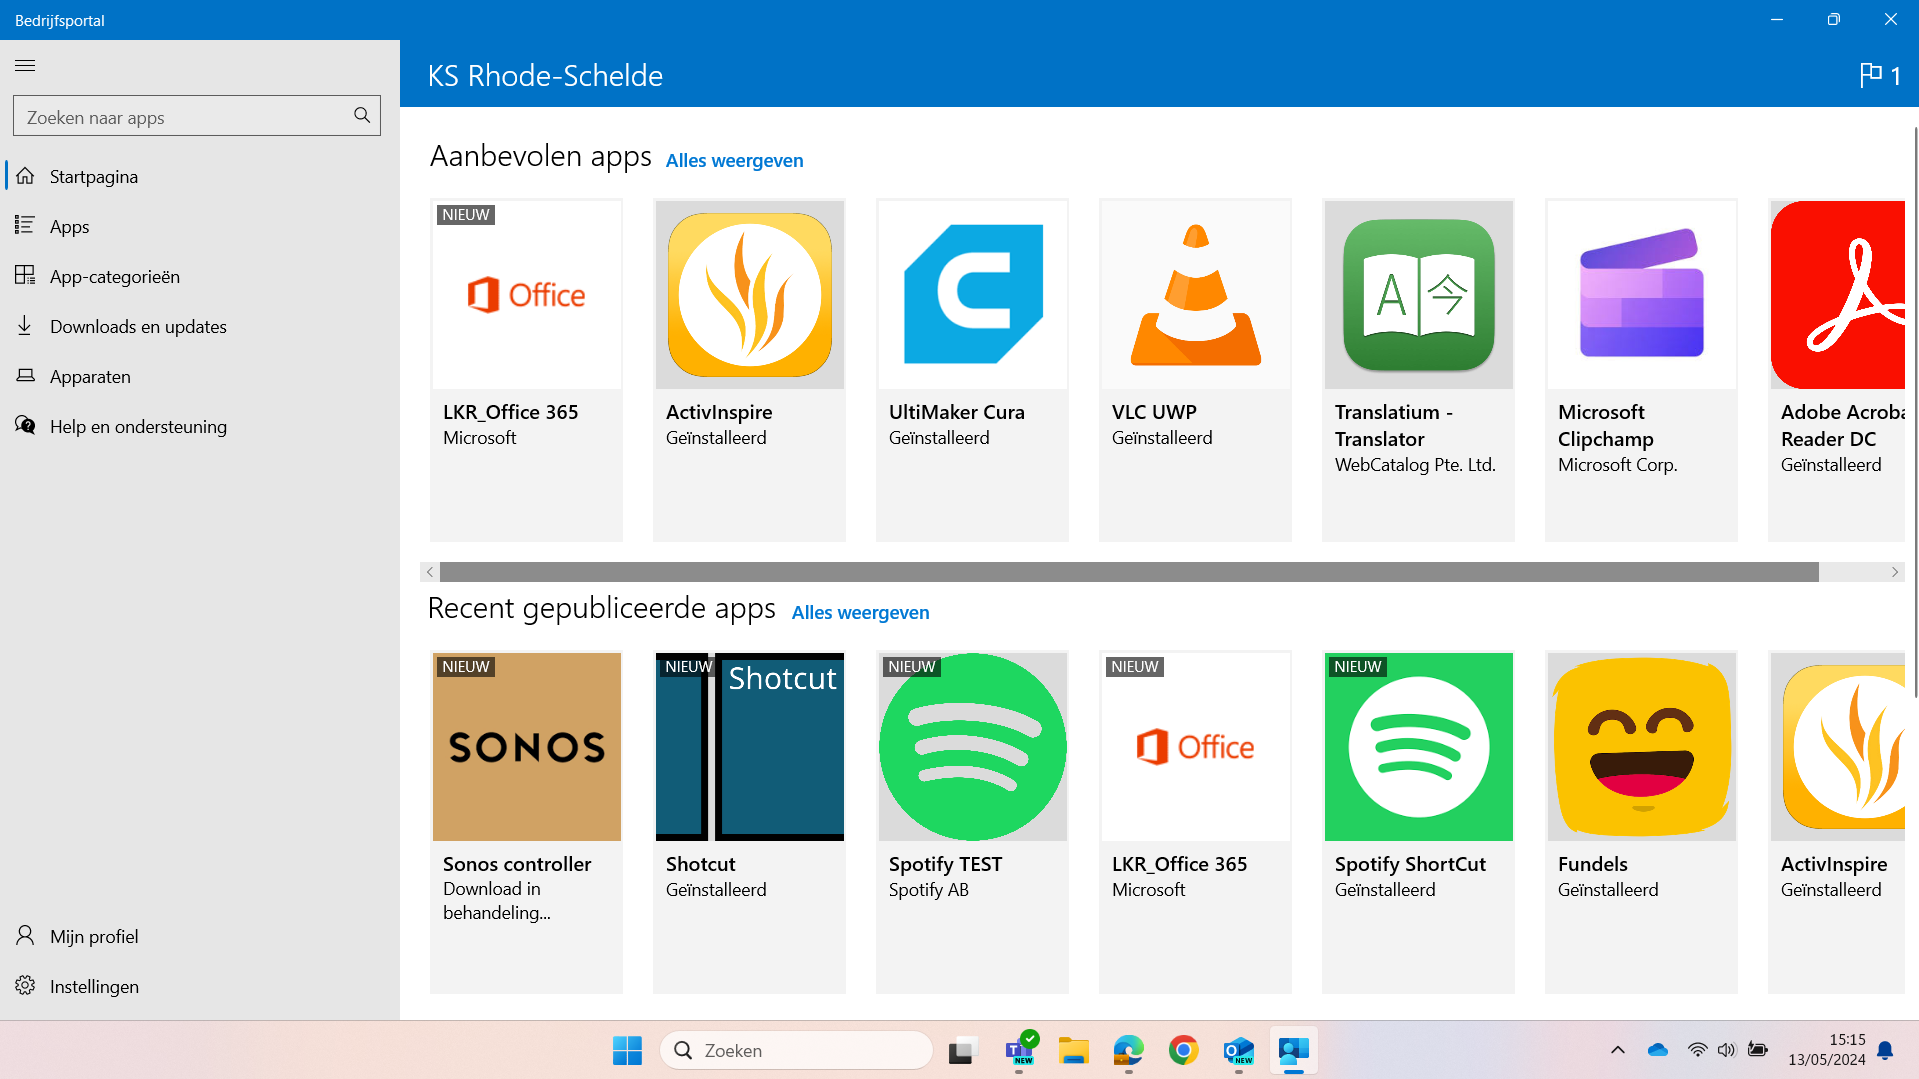This screenshot has height=1079, width=1919.
Task: Open Downloads en updates page
Action: (138, 327)
